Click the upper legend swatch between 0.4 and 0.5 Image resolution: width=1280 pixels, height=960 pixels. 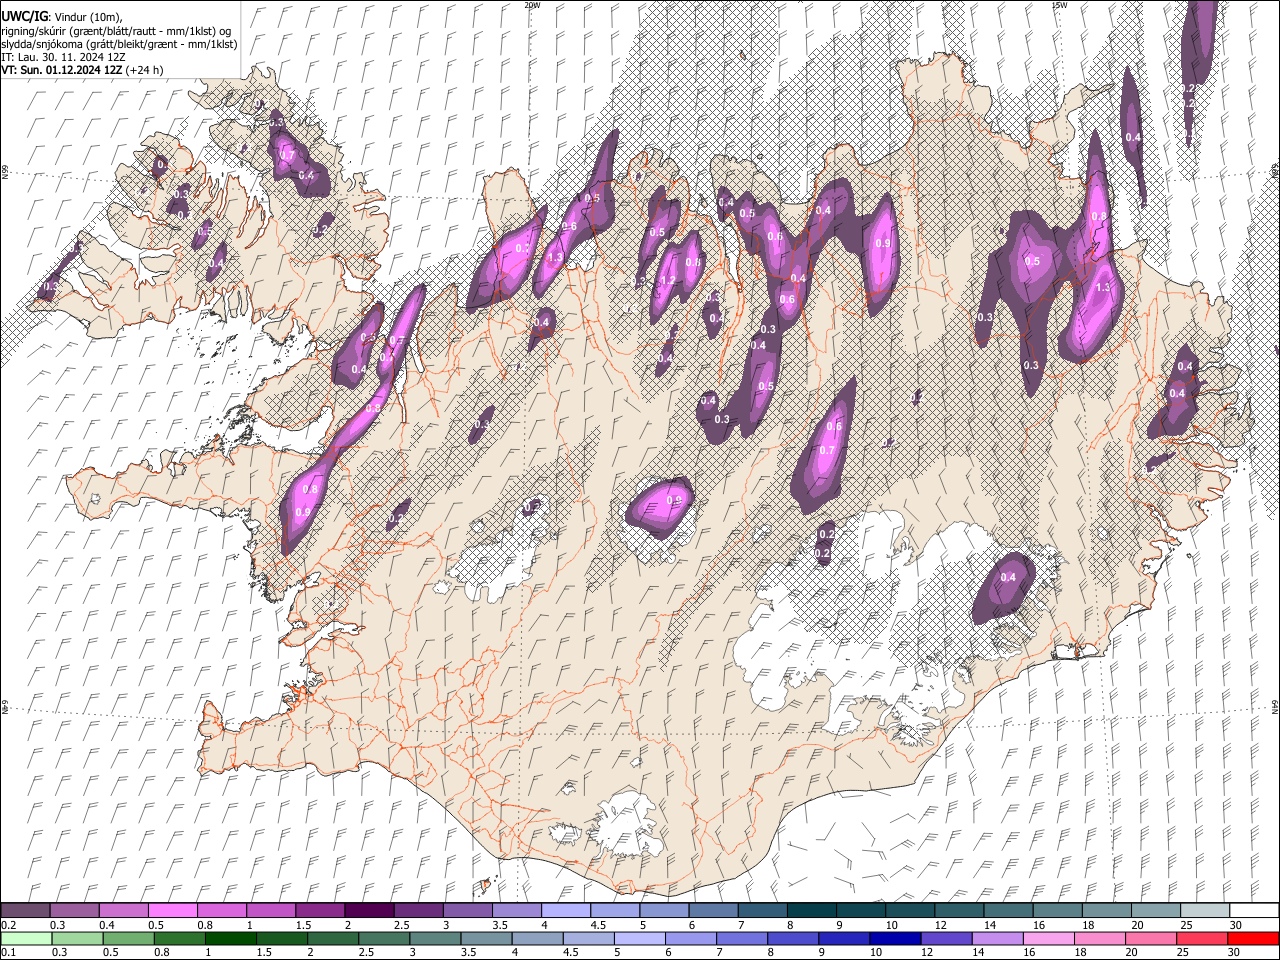click(124, 910)
